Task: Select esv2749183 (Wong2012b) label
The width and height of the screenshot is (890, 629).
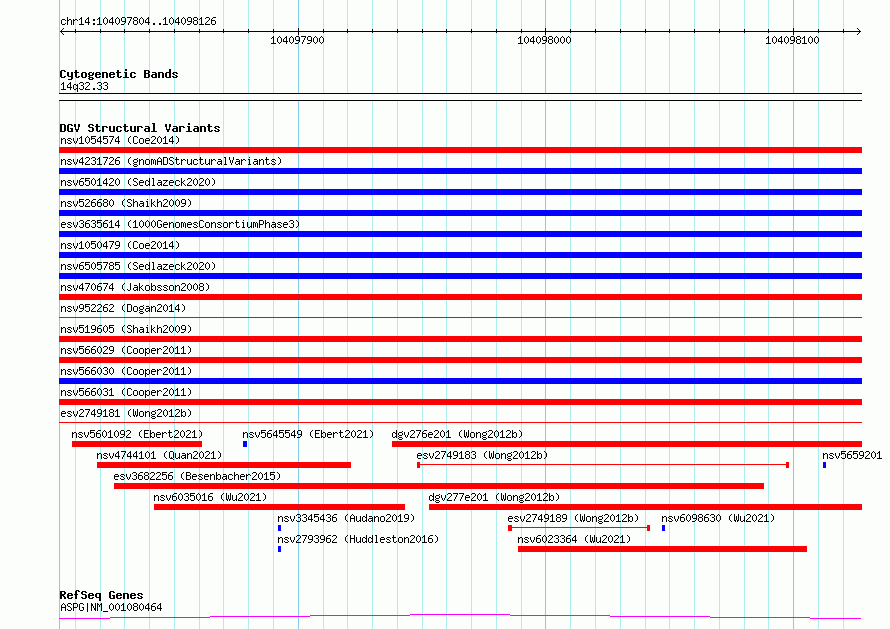Action: [482, 455]
